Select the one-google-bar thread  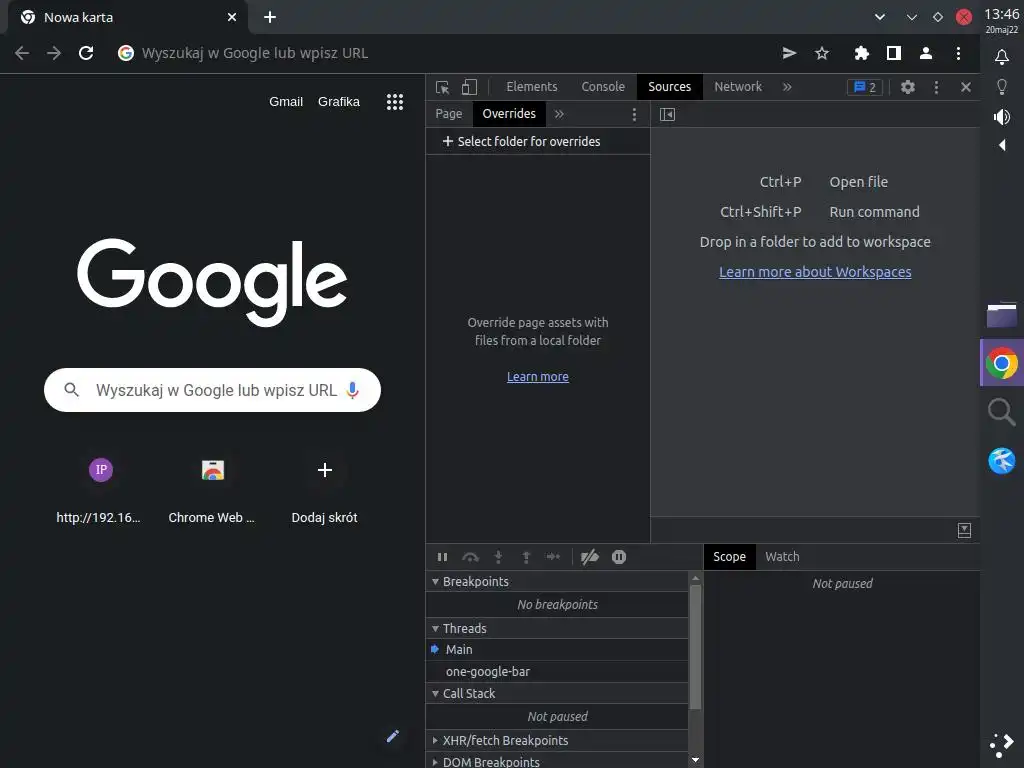tap(557, 671)
